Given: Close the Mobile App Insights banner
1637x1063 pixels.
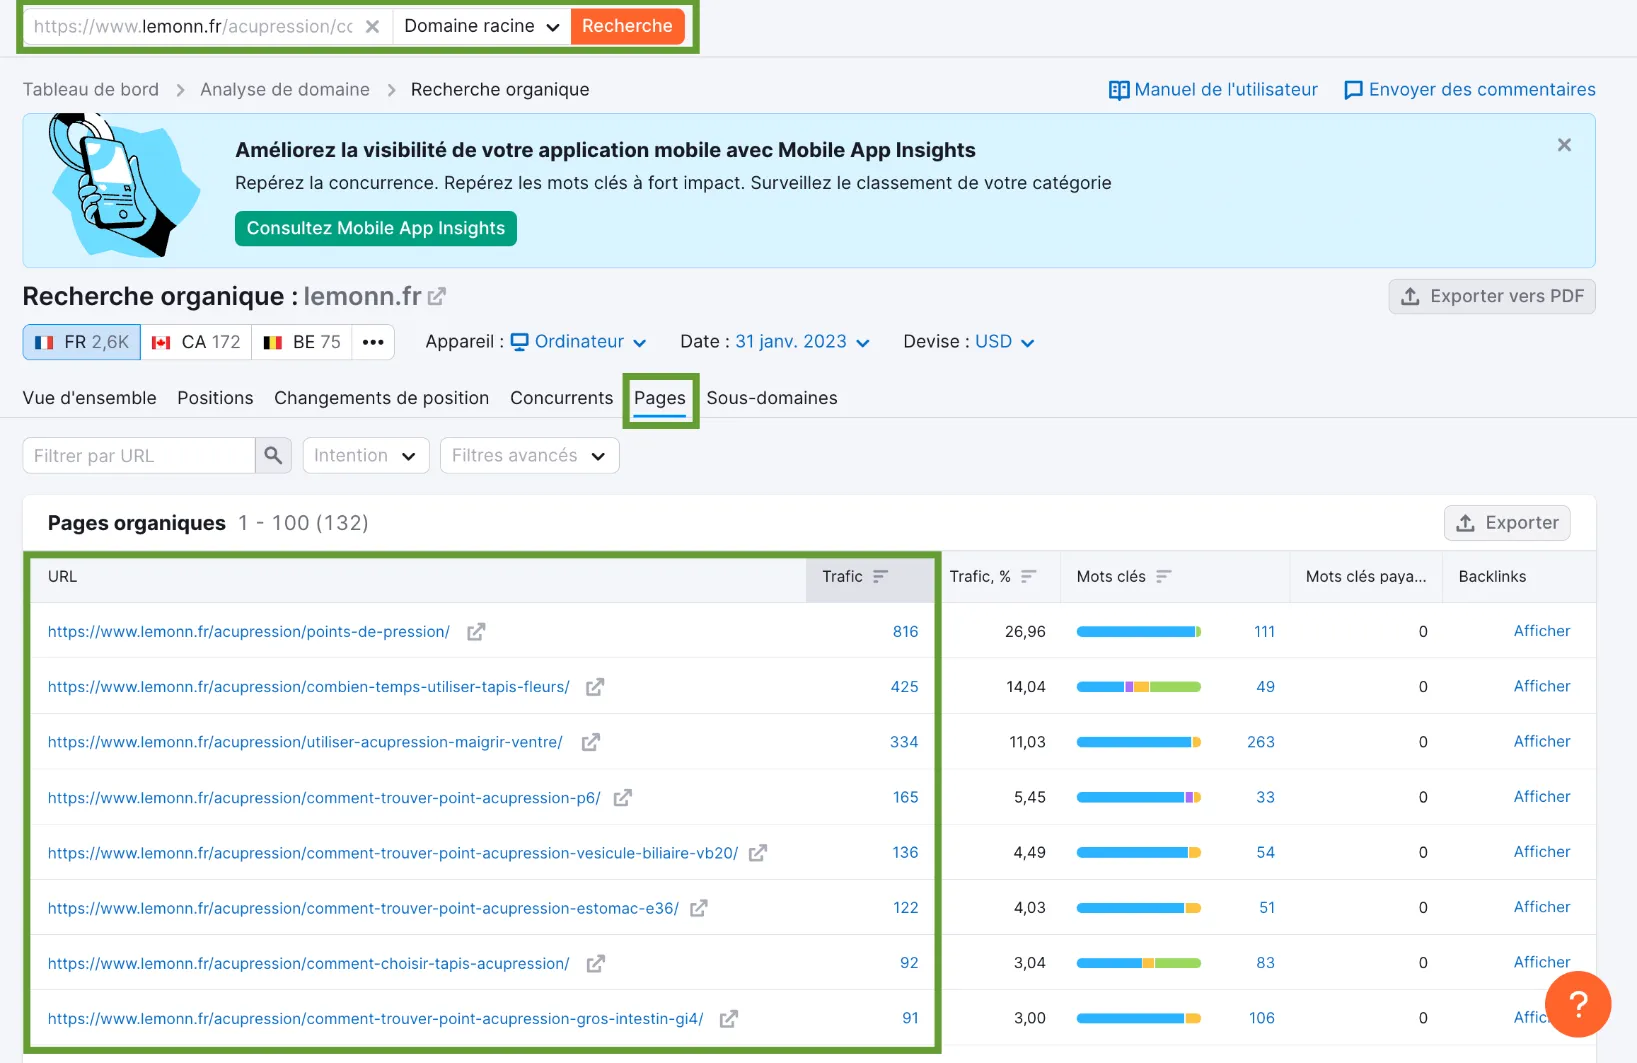Looking at the screenshot, I should [1564, 145].
